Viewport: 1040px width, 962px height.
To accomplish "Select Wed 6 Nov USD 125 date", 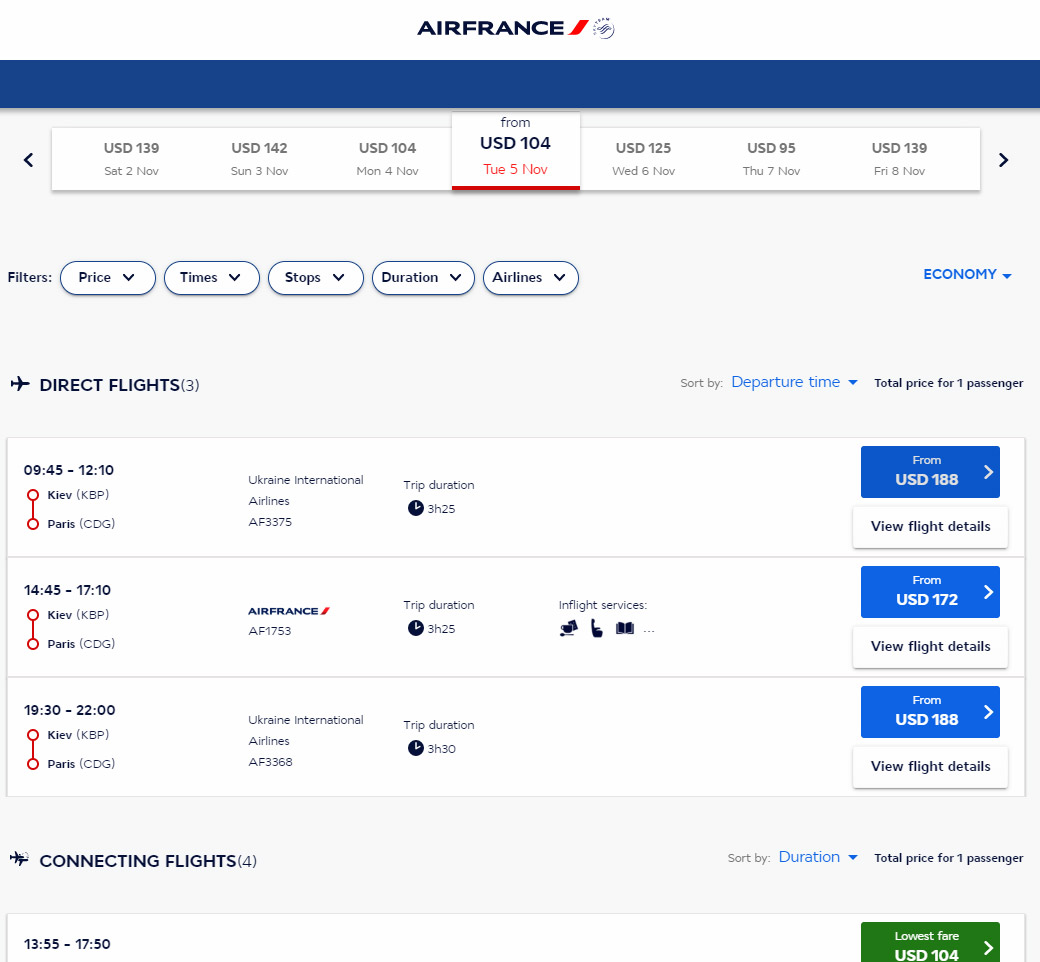I will point(643,159).
